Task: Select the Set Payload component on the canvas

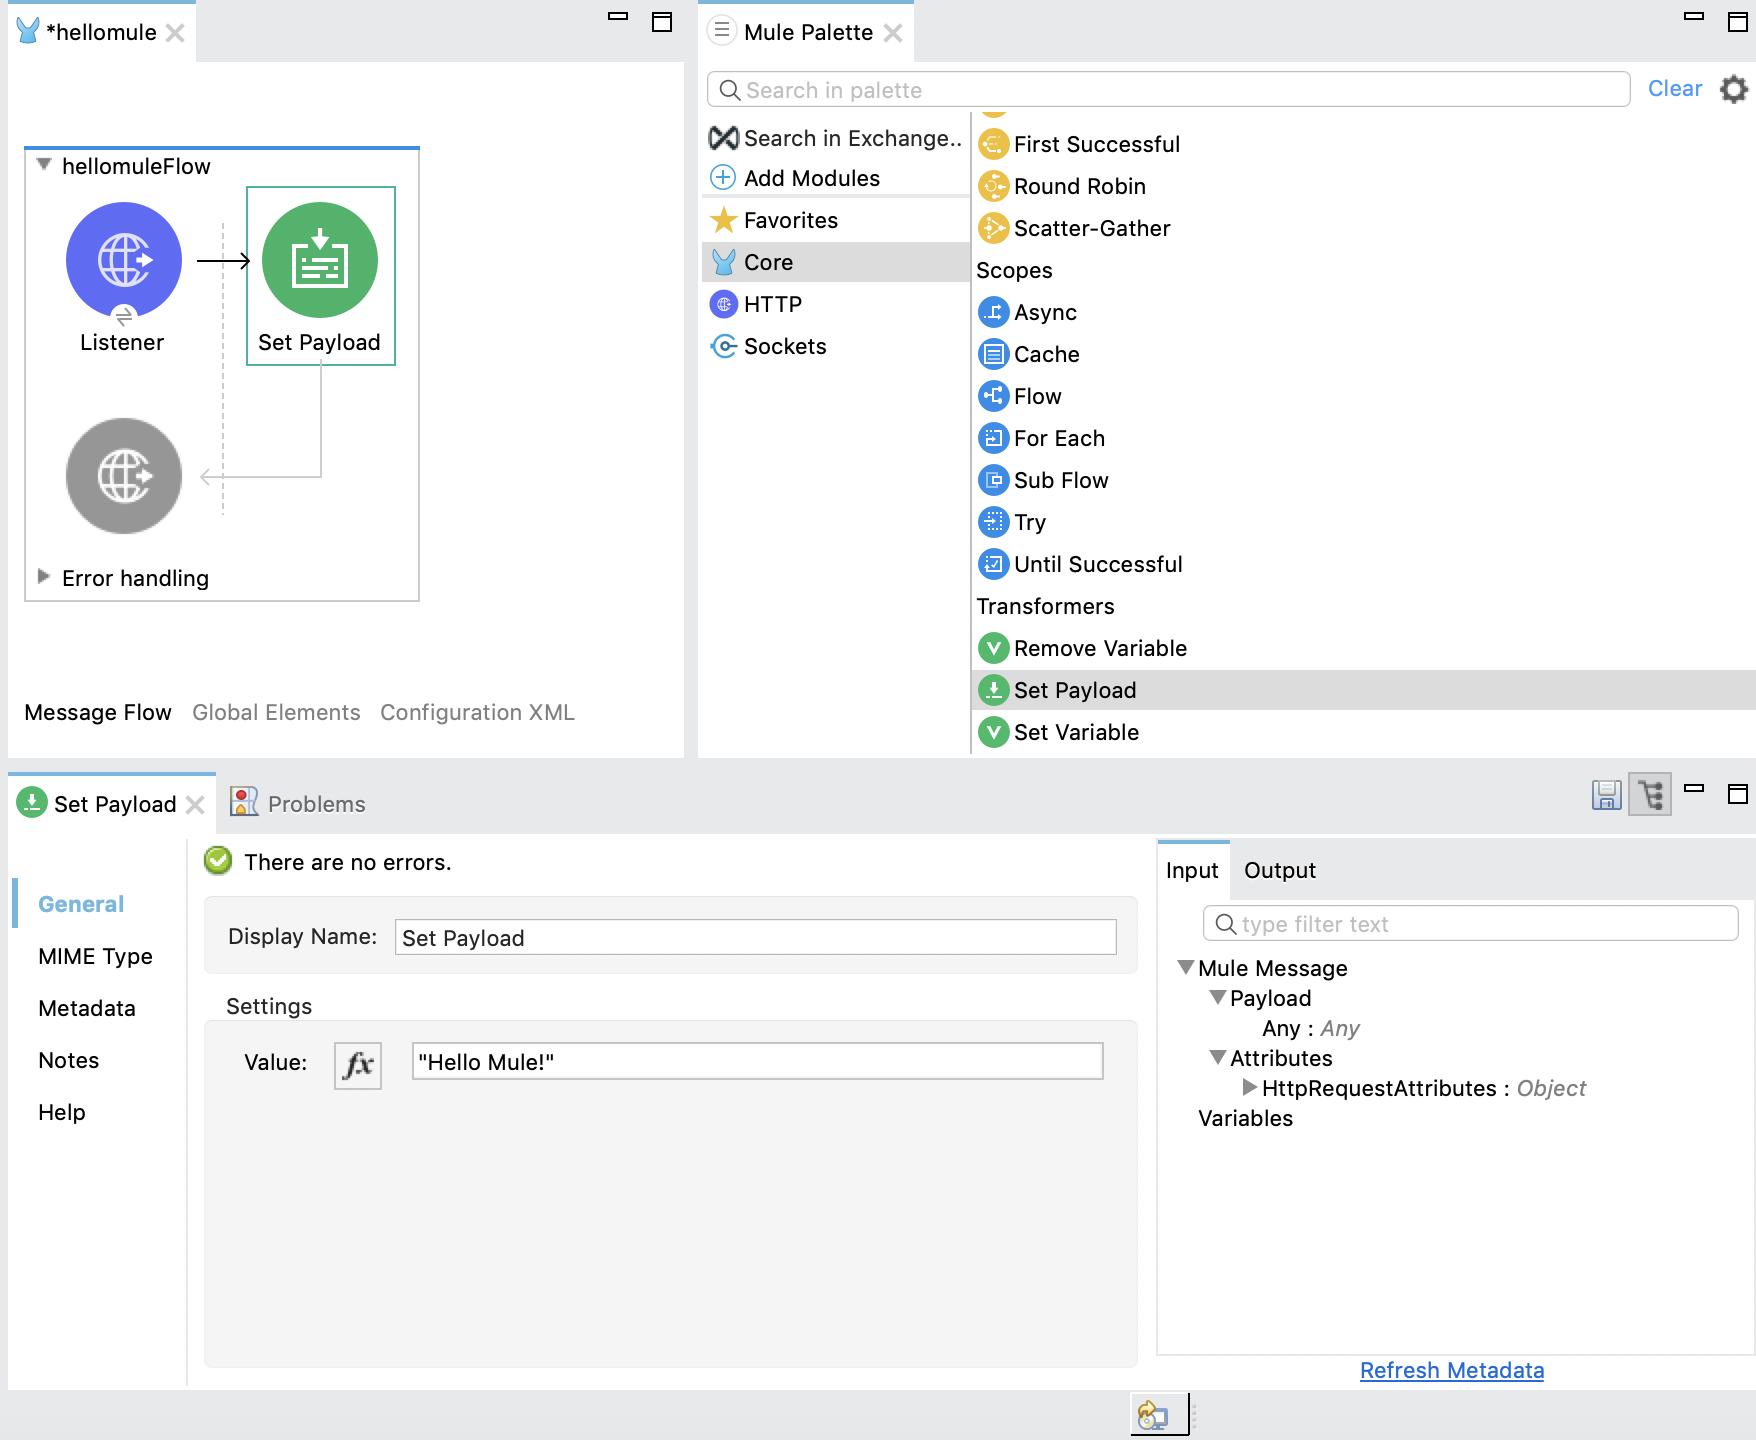Action: pyautogui.click(x=318, y=262)
